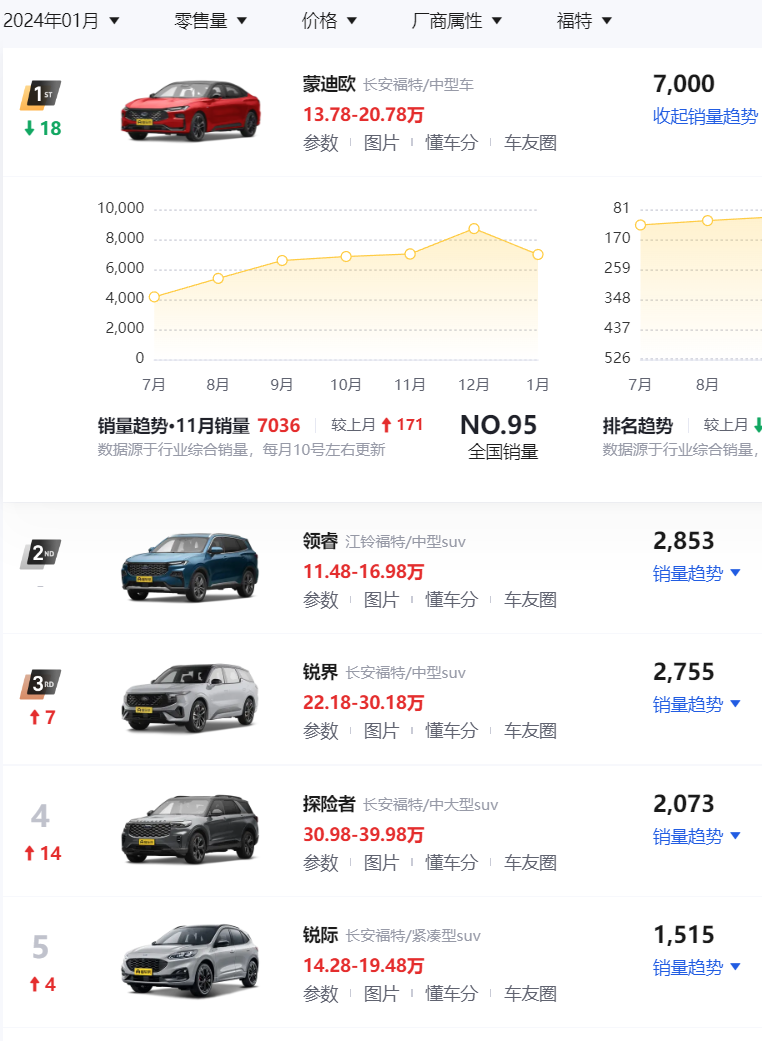
Task: Select the 8月 point on ranking trend chart
Action: (708, 220)
